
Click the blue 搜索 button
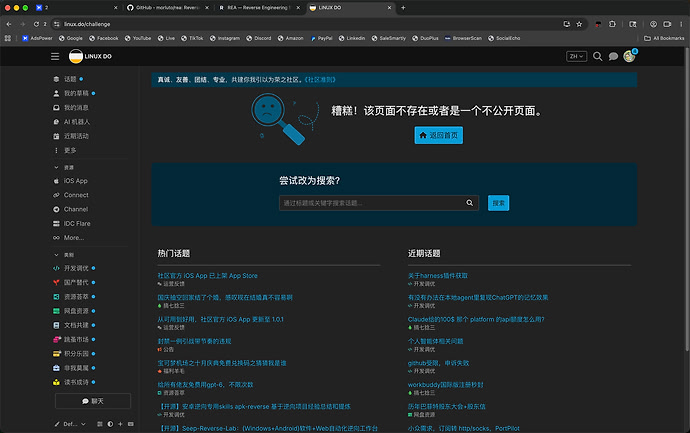click(x=498, y=203)
